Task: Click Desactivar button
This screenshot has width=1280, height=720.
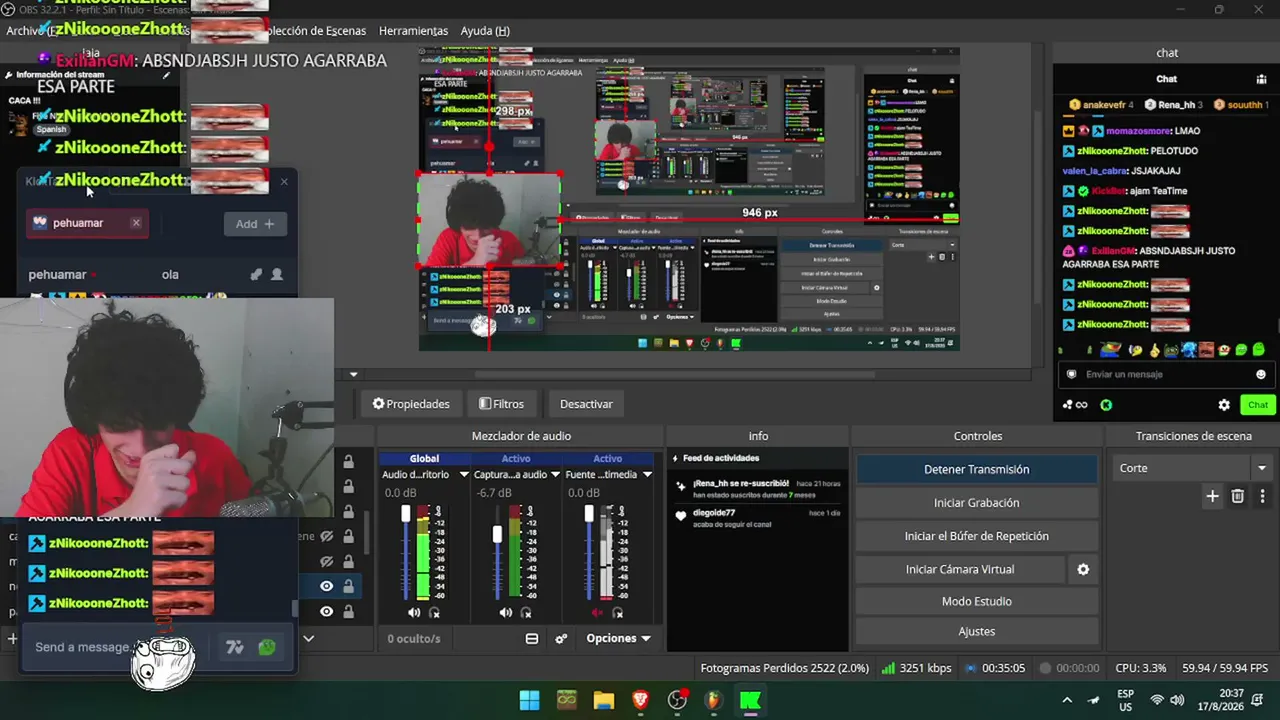Action: pos(586,404)
